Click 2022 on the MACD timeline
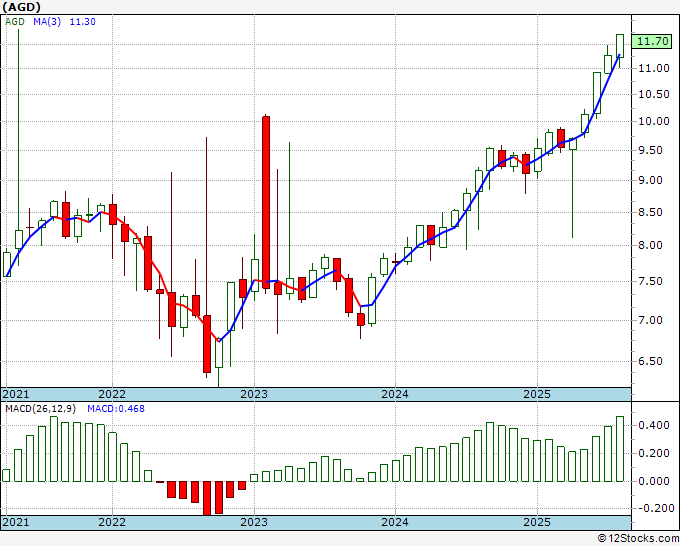The height and width of the screenshot is (546, 680). pos(112,522)
